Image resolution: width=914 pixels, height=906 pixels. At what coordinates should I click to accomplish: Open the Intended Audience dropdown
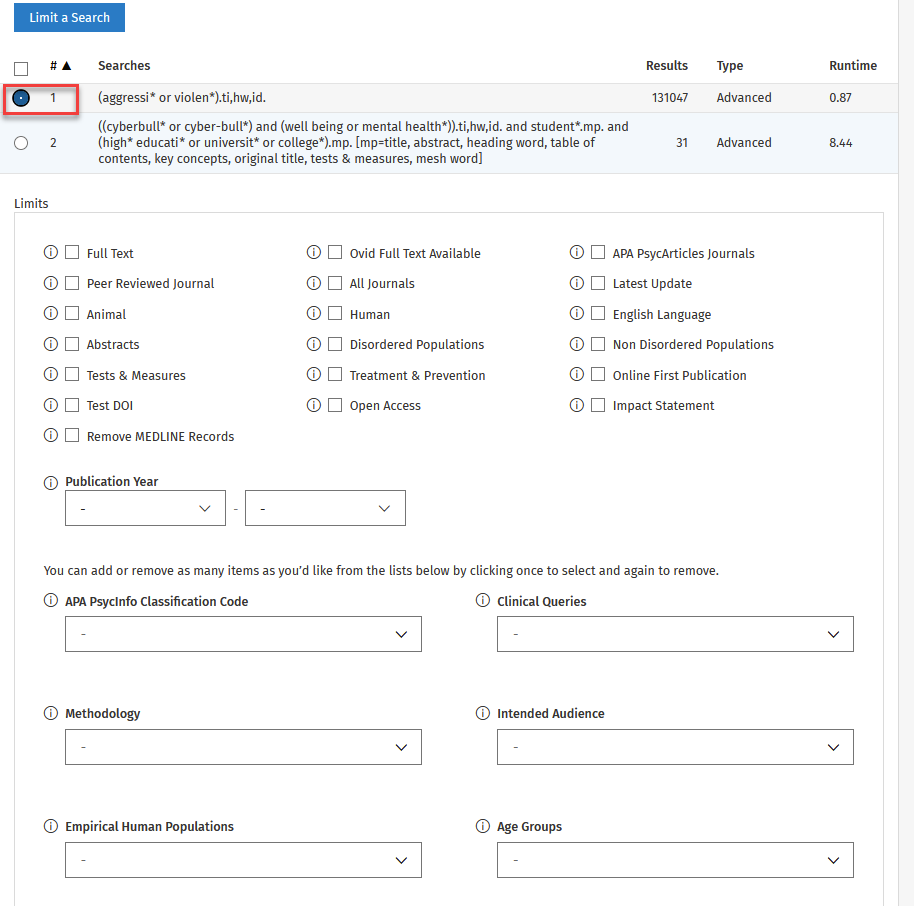pos(675,747)
